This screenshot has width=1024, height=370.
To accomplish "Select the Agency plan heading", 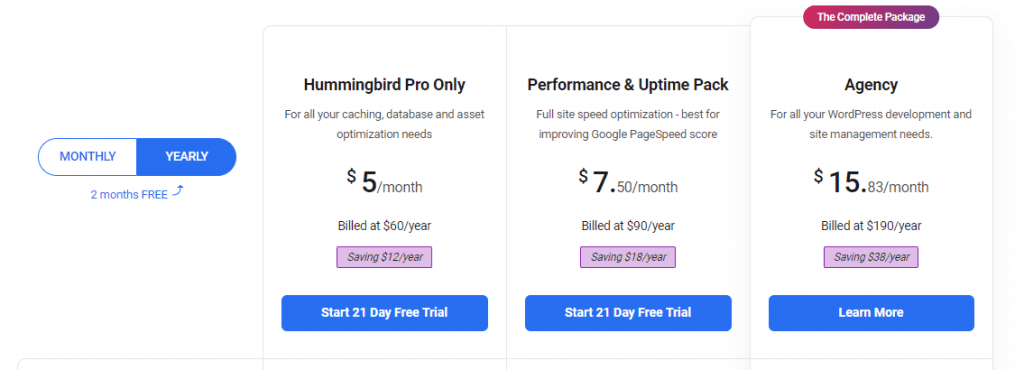I will pos(871,85).
